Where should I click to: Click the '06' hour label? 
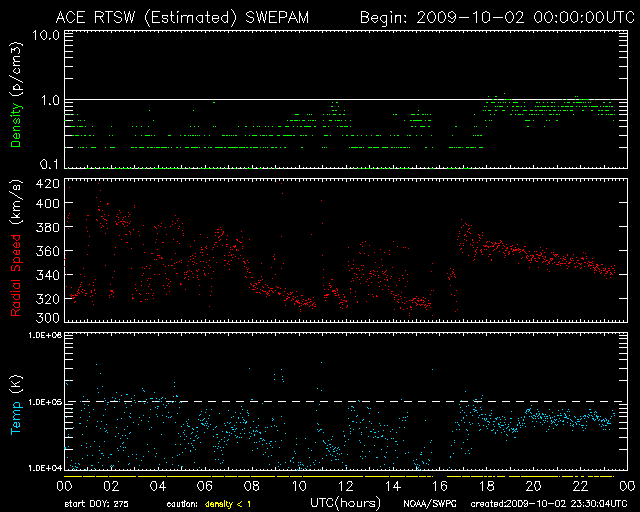tap(205, 486)
